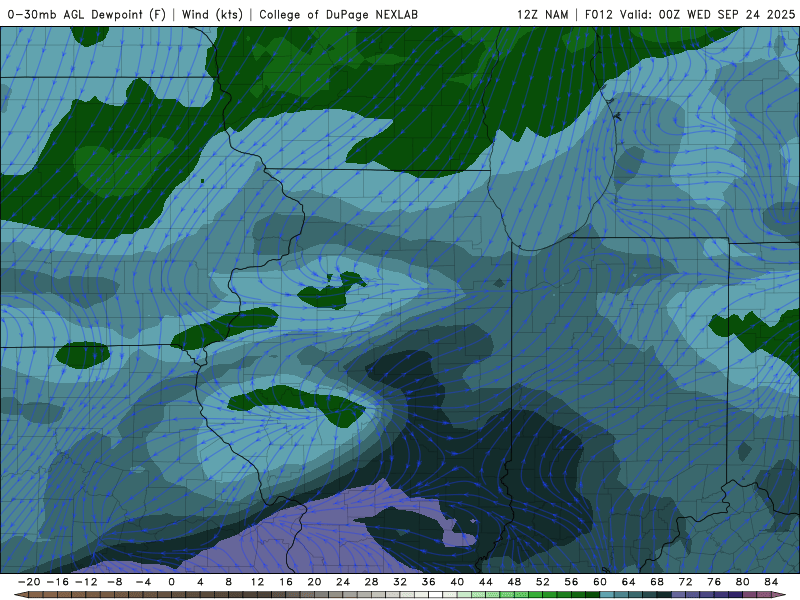Click the '4' color scale label

200,582
